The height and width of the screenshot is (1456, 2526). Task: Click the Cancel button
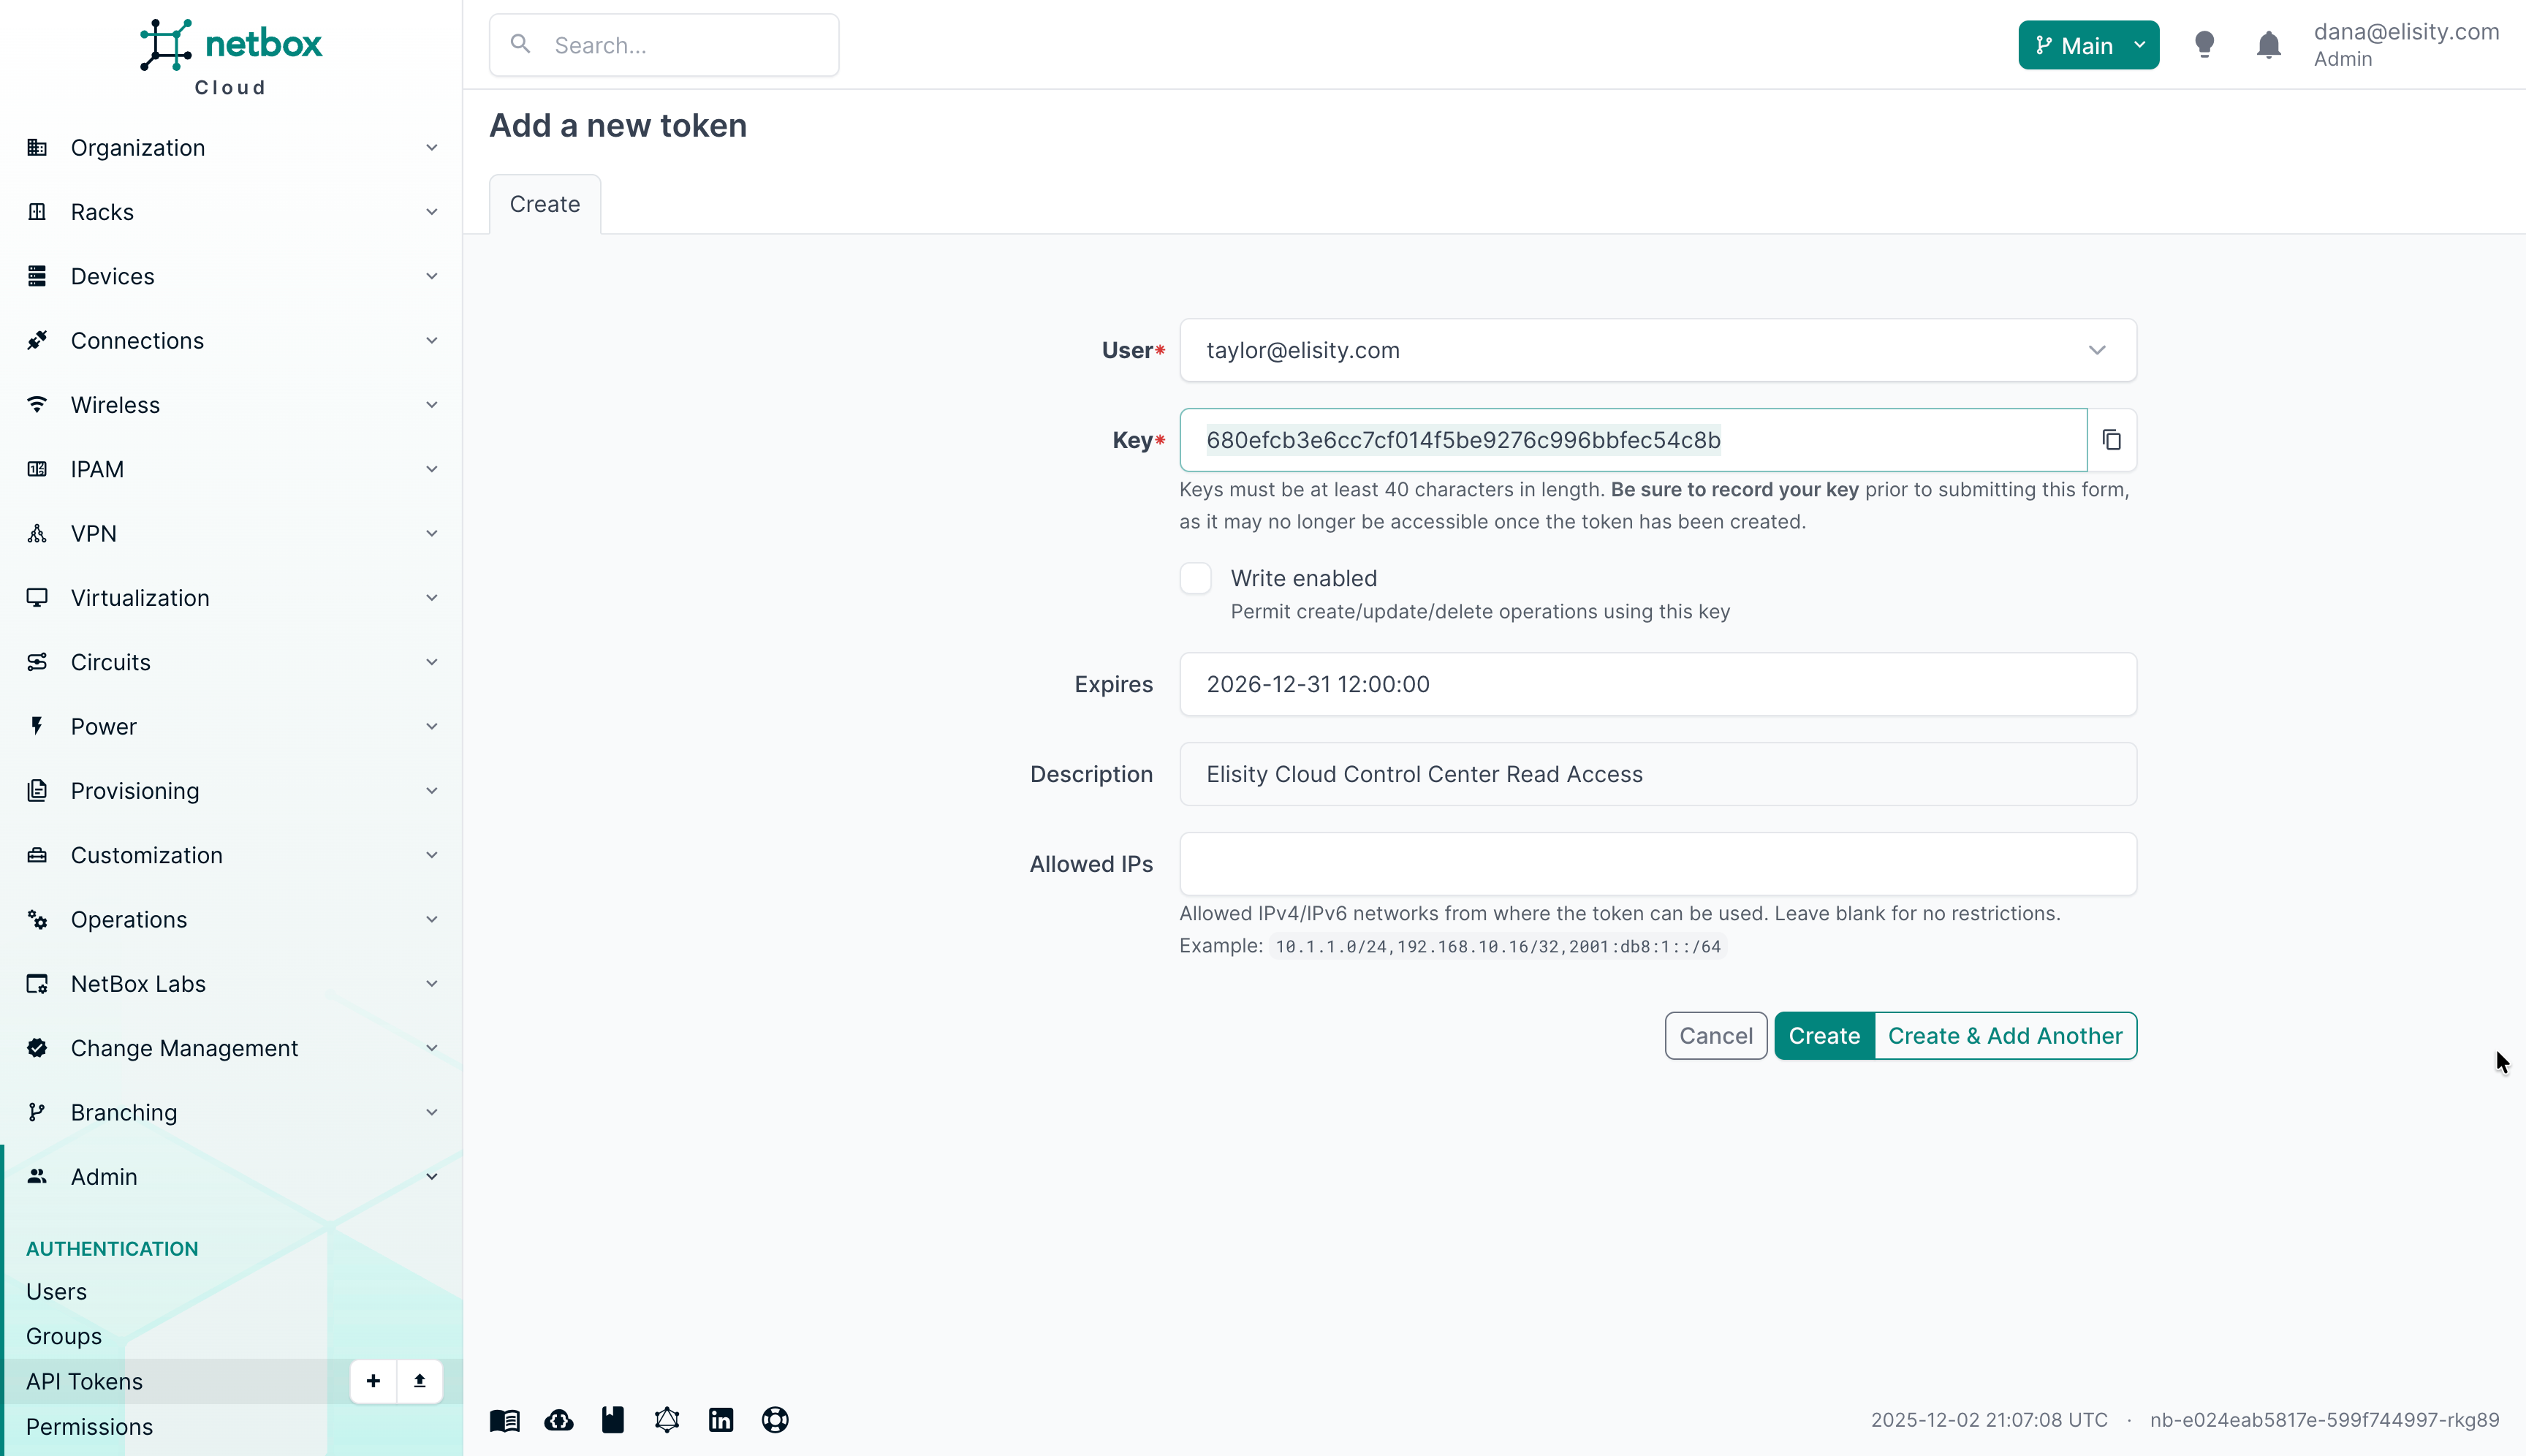[1715, 1036]
